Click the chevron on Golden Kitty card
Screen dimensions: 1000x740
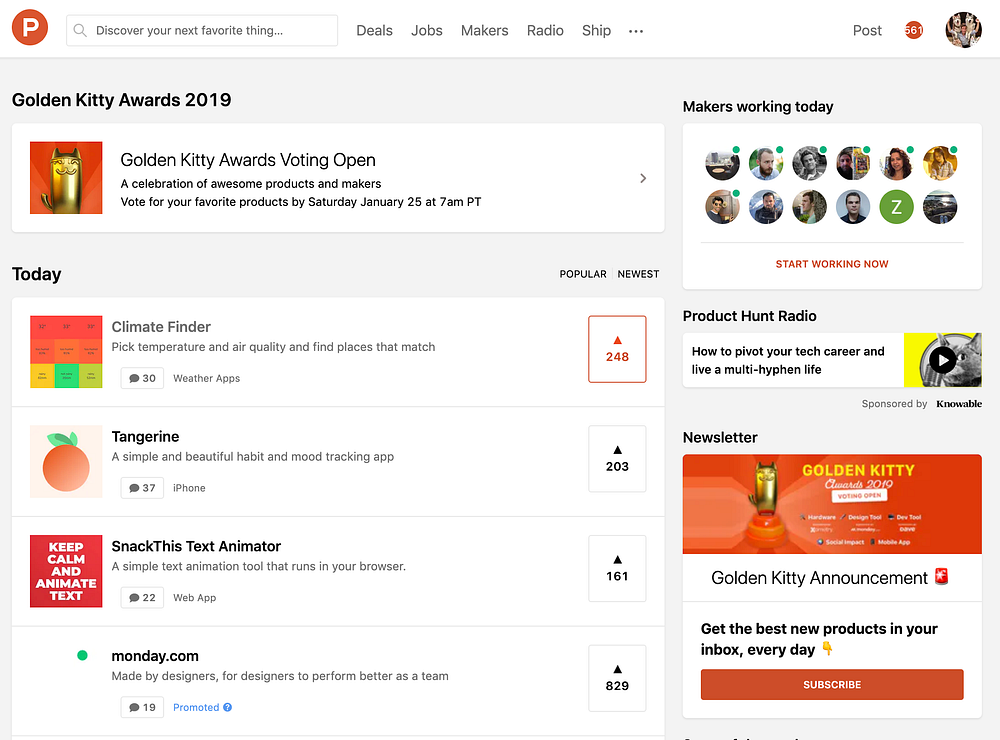643,178
